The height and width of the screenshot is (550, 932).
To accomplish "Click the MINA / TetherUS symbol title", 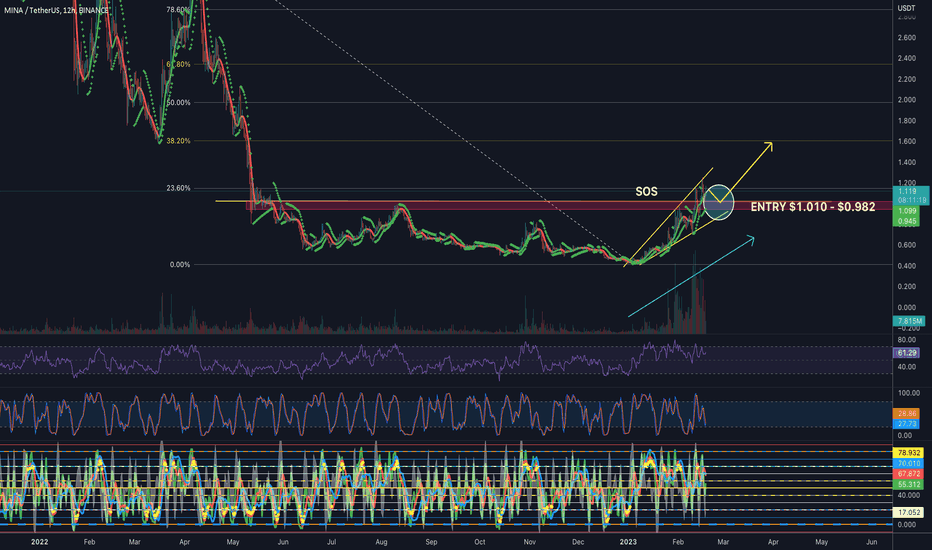I will [56, 10].
